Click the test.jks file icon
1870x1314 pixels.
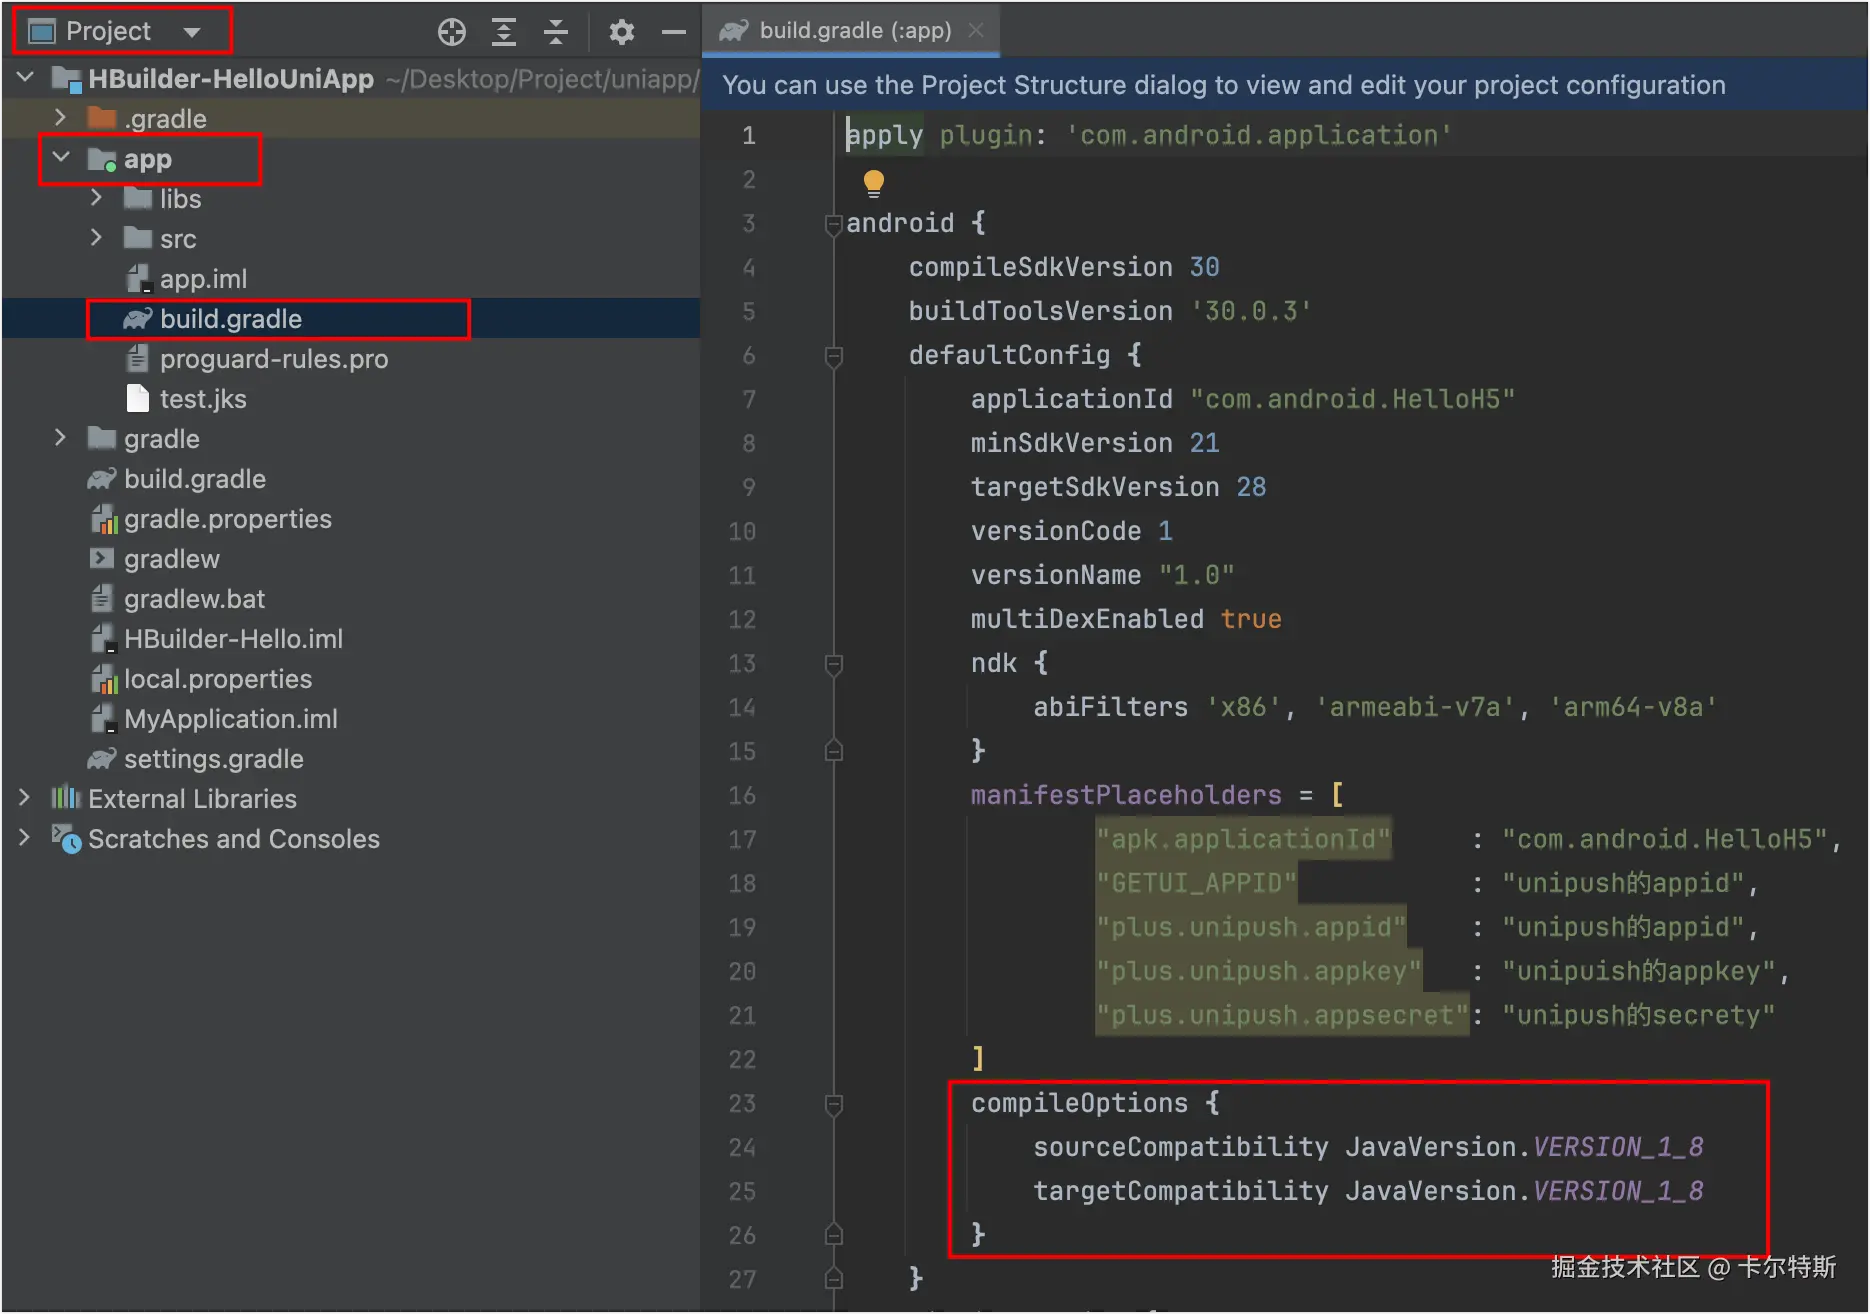coord(138,399)
